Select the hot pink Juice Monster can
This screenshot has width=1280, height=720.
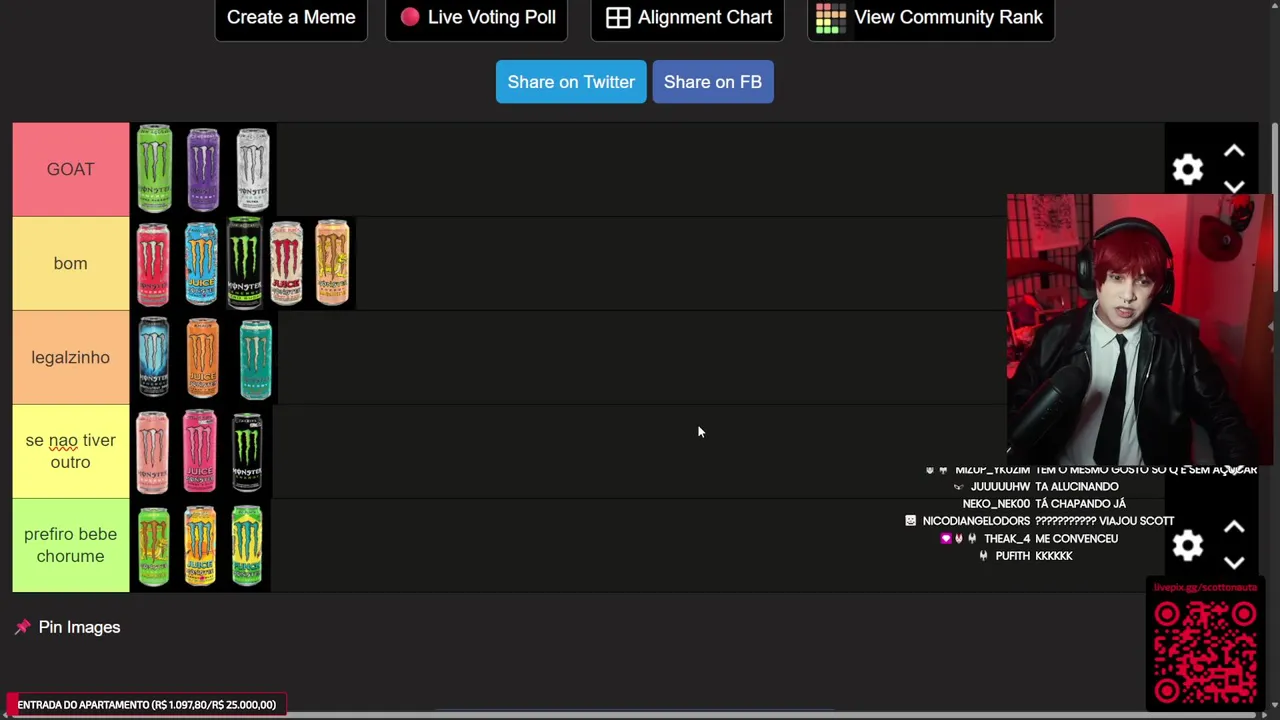200,451
